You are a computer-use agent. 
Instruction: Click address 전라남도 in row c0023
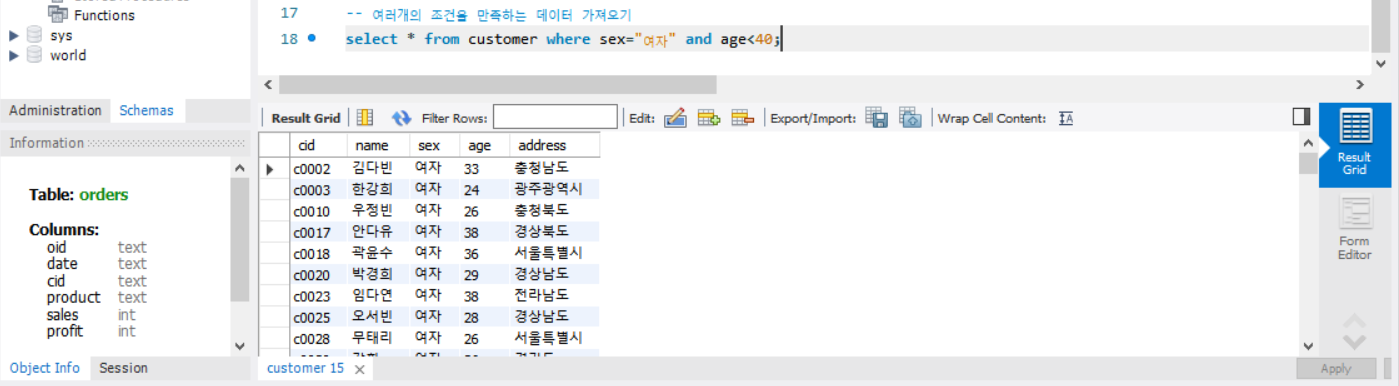coord(554,295)
